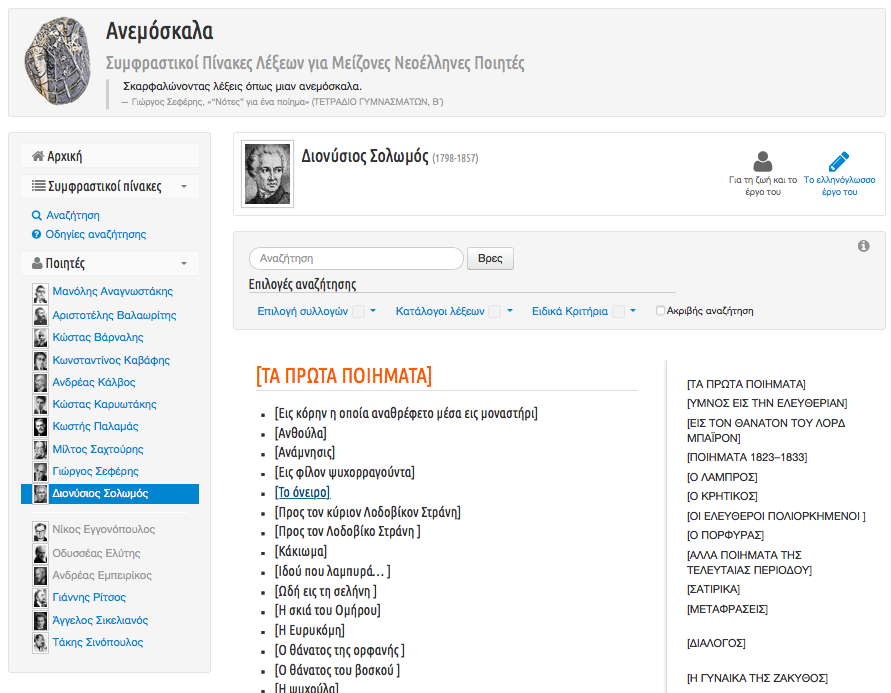Select Γιώργος Σεφέρης in poets list
Viewport: 891px width, 693px height.
click(x=95, y=471)
